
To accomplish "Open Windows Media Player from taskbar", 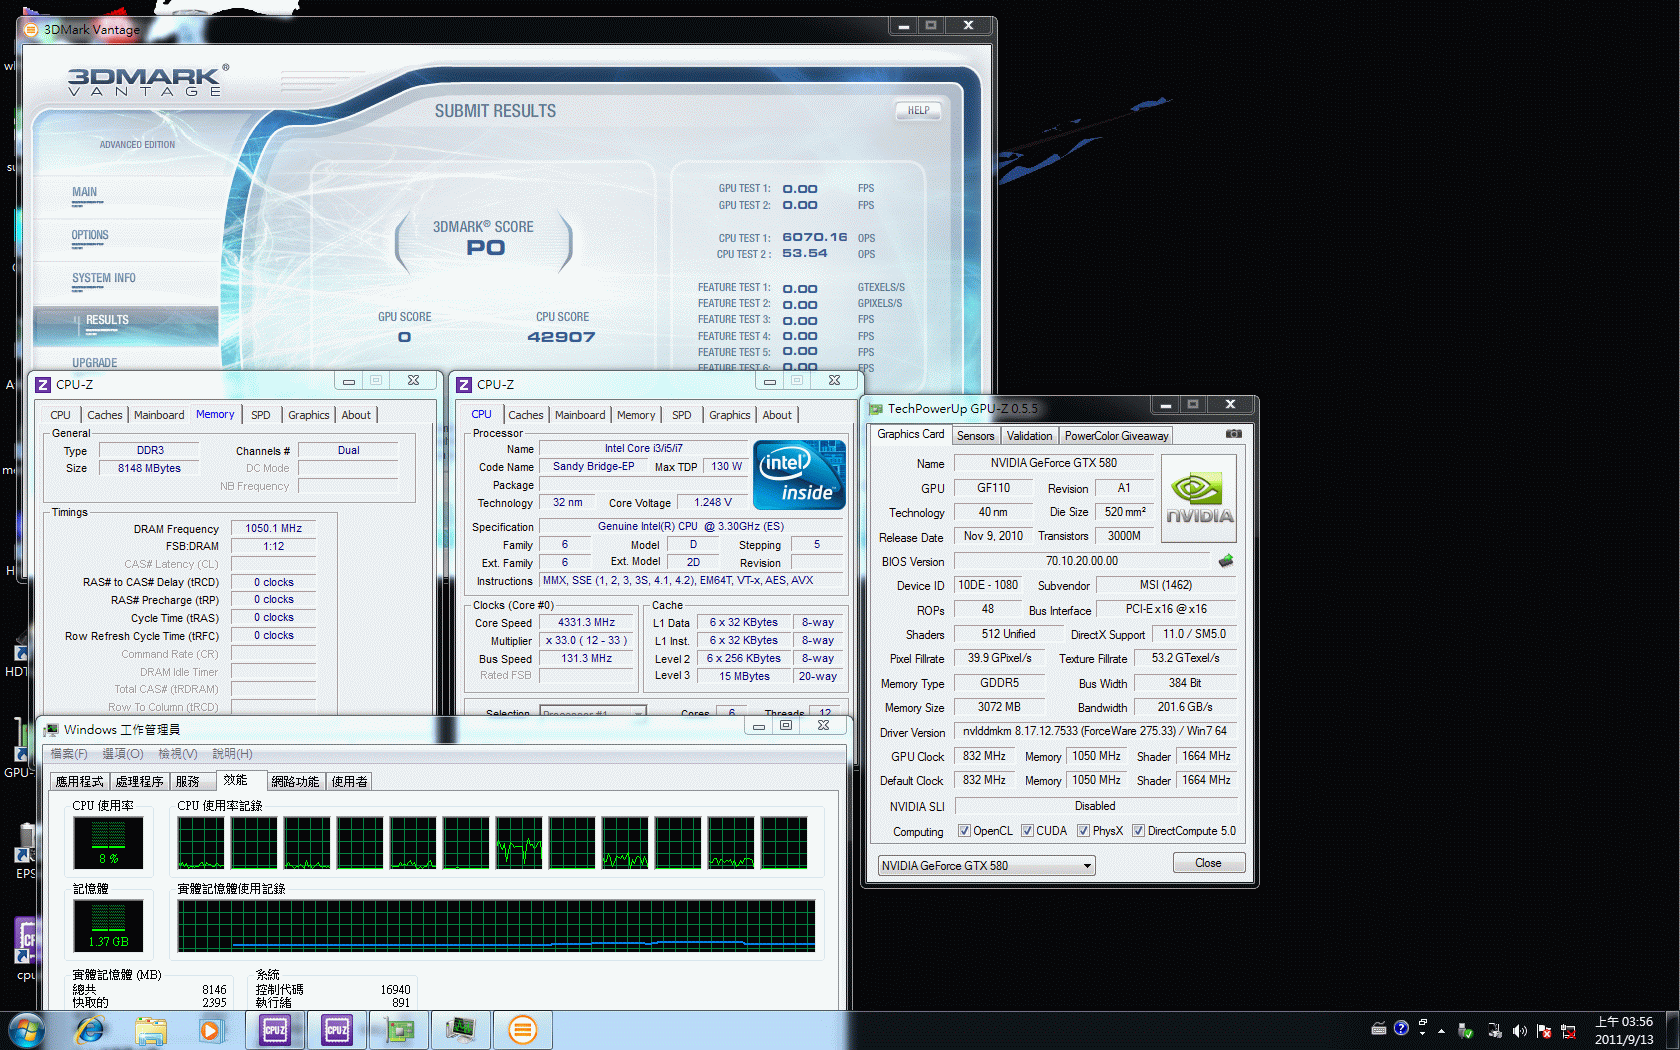I will [210, 1029].
